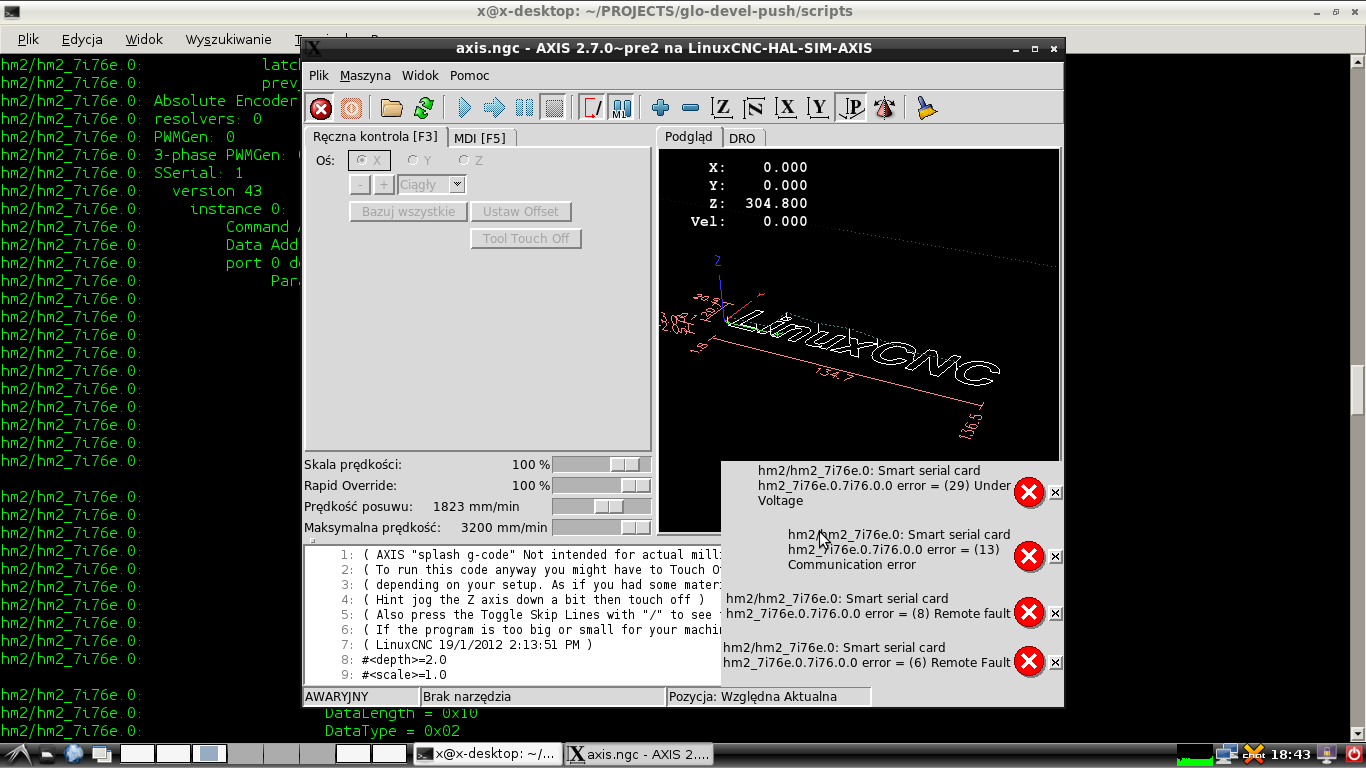Switch to the DRO tab

point(741,138)
